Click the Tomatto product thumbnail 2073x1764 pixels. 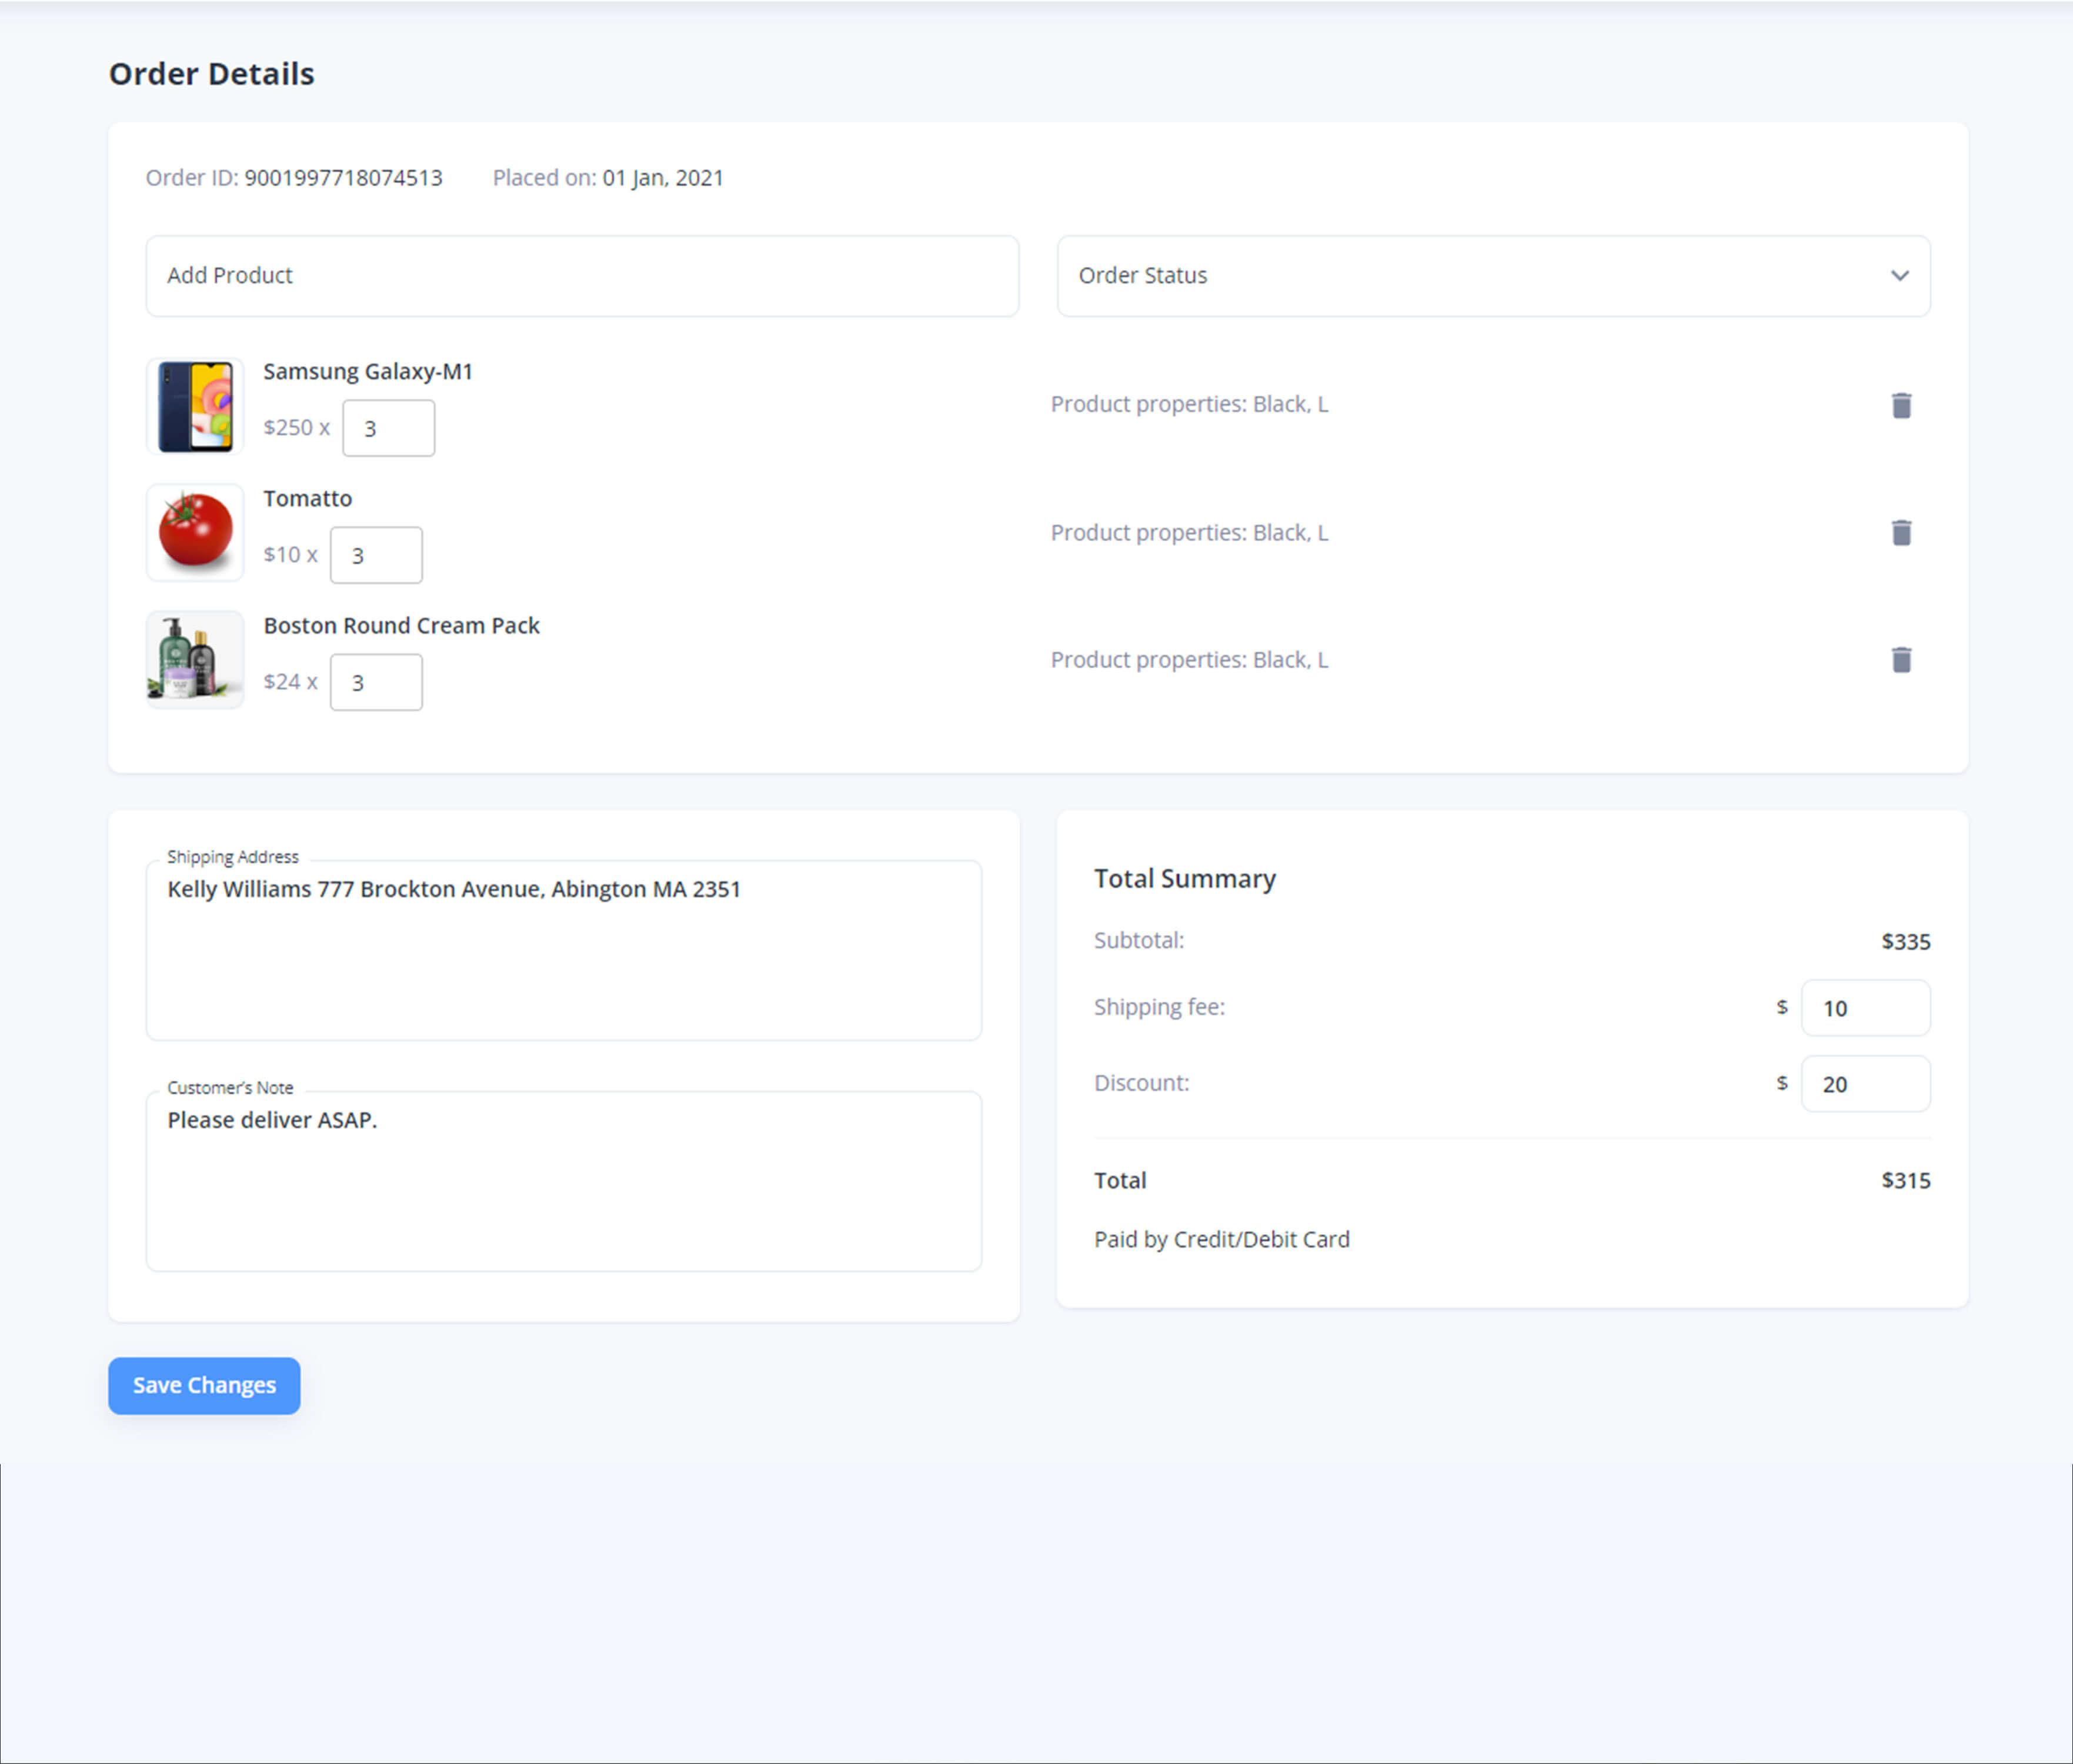[x=195, y=532]
